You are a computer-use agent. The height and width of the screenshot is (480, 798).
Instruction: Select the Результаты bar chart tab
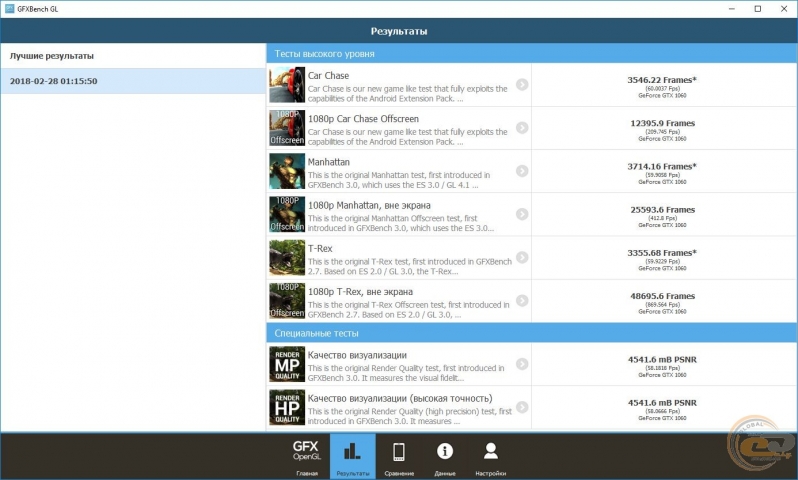(353, 457)
